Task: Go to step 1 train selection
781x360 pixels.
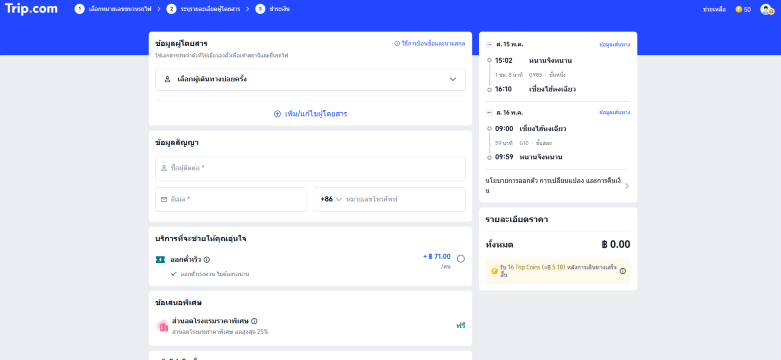Action: coord(113,9)
